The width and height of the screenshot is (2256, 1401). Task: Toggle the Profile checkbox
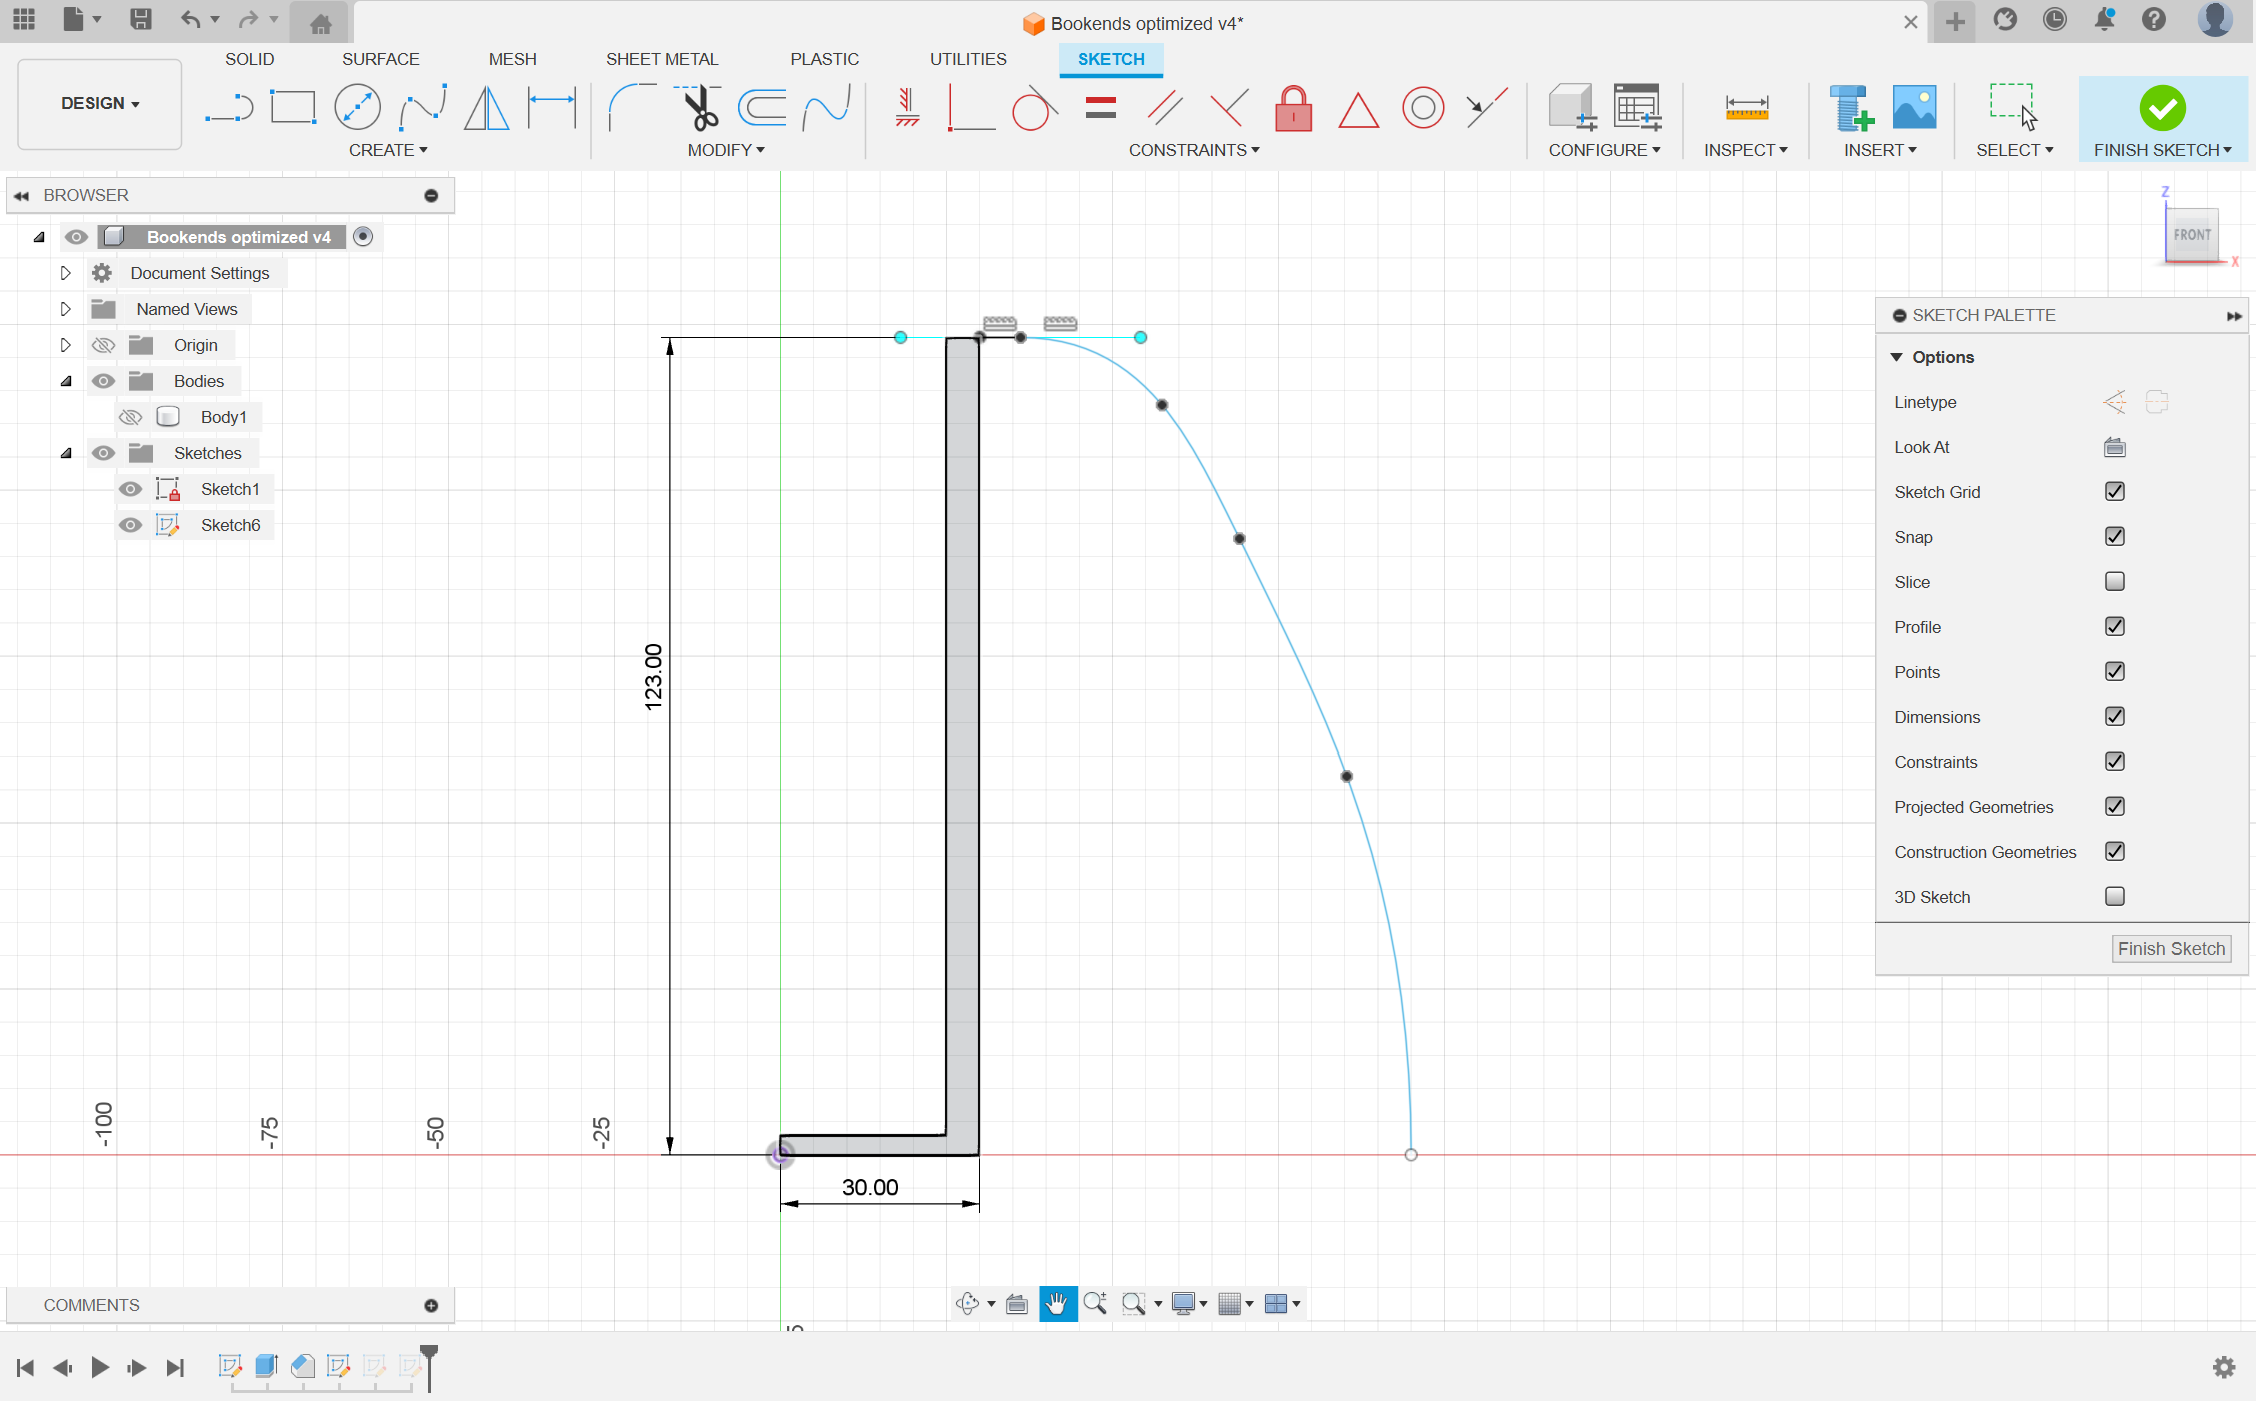click(2114, 626)
